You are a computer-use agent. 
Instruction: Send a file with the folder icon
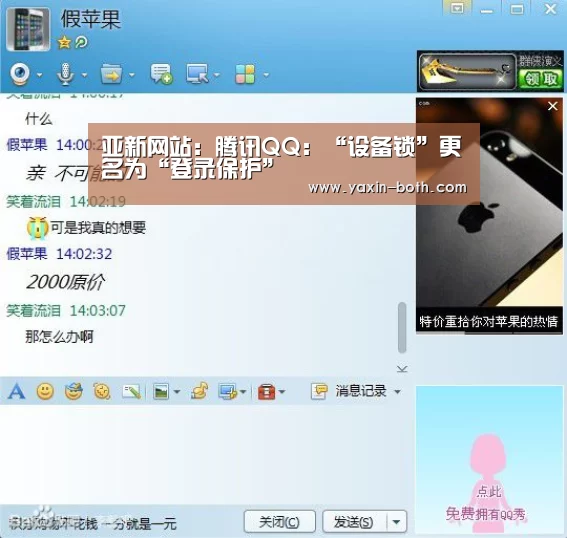[112, 74]
